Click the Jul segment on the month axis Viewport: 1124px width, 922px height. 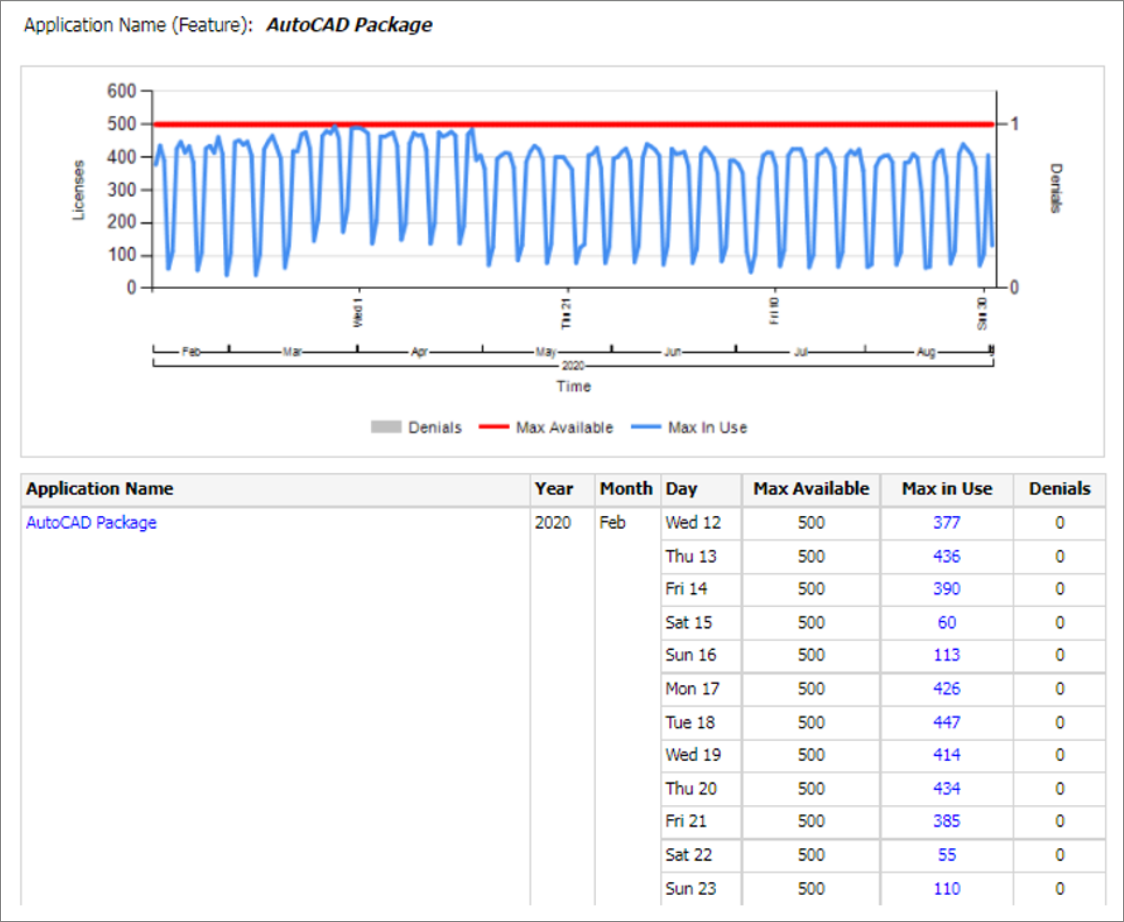click(x=800, y=352)
